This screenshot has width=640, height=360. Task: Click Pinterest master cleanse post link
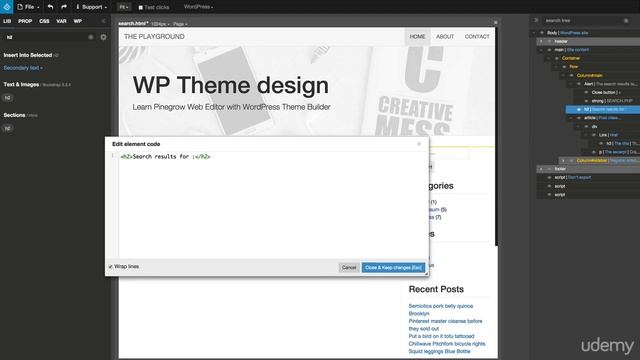pyautogui.click(x=445, y=325)
